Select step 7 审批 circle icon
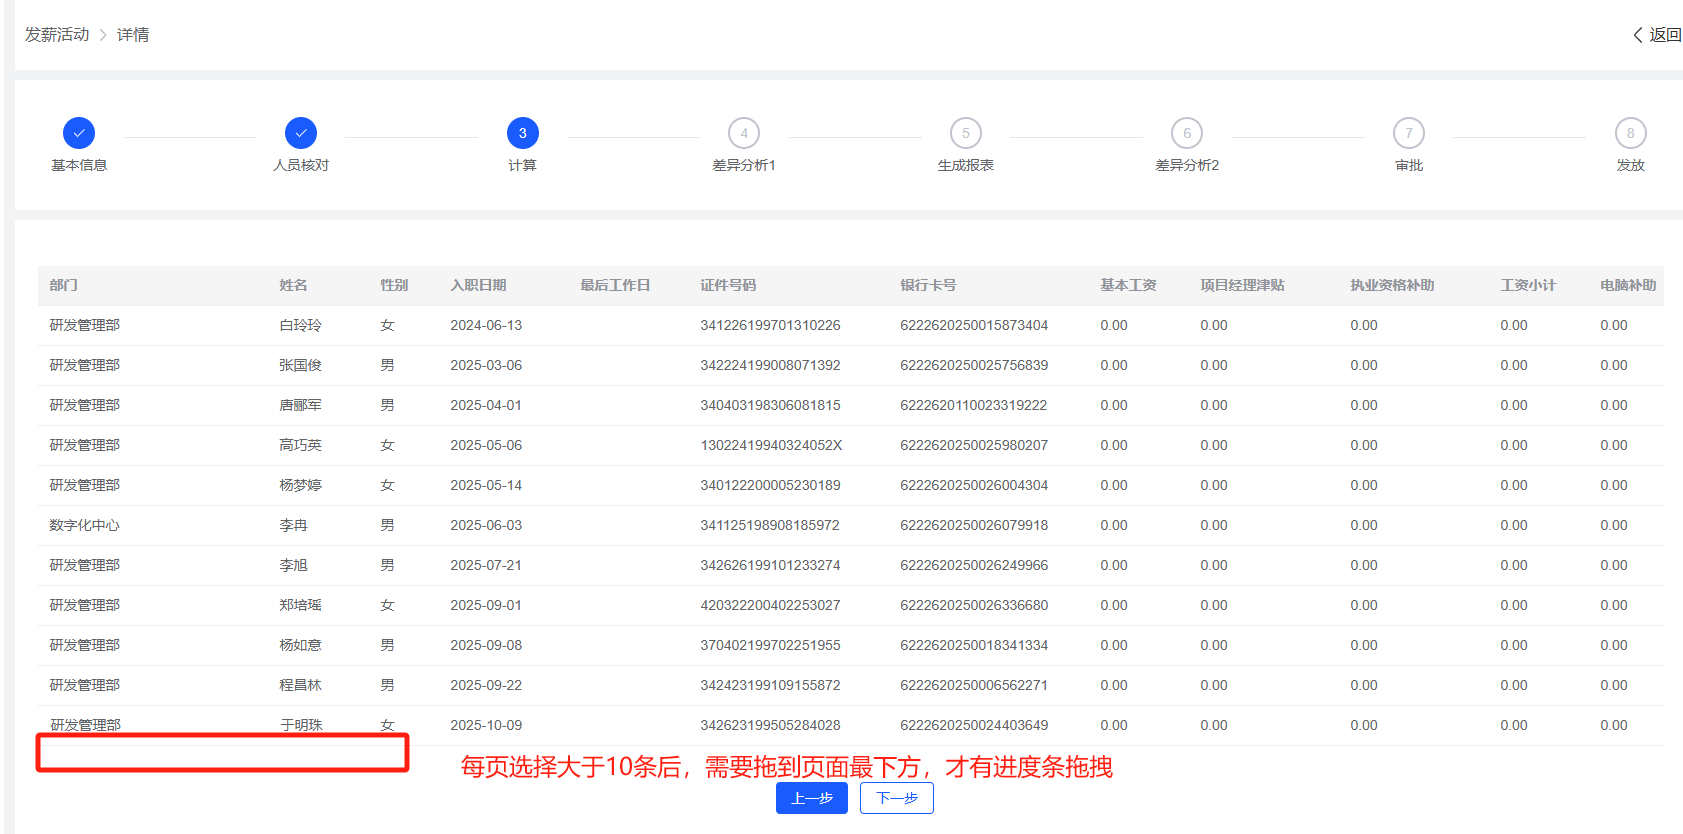Screen dimensions: 1683x834 pos(1409,133)
